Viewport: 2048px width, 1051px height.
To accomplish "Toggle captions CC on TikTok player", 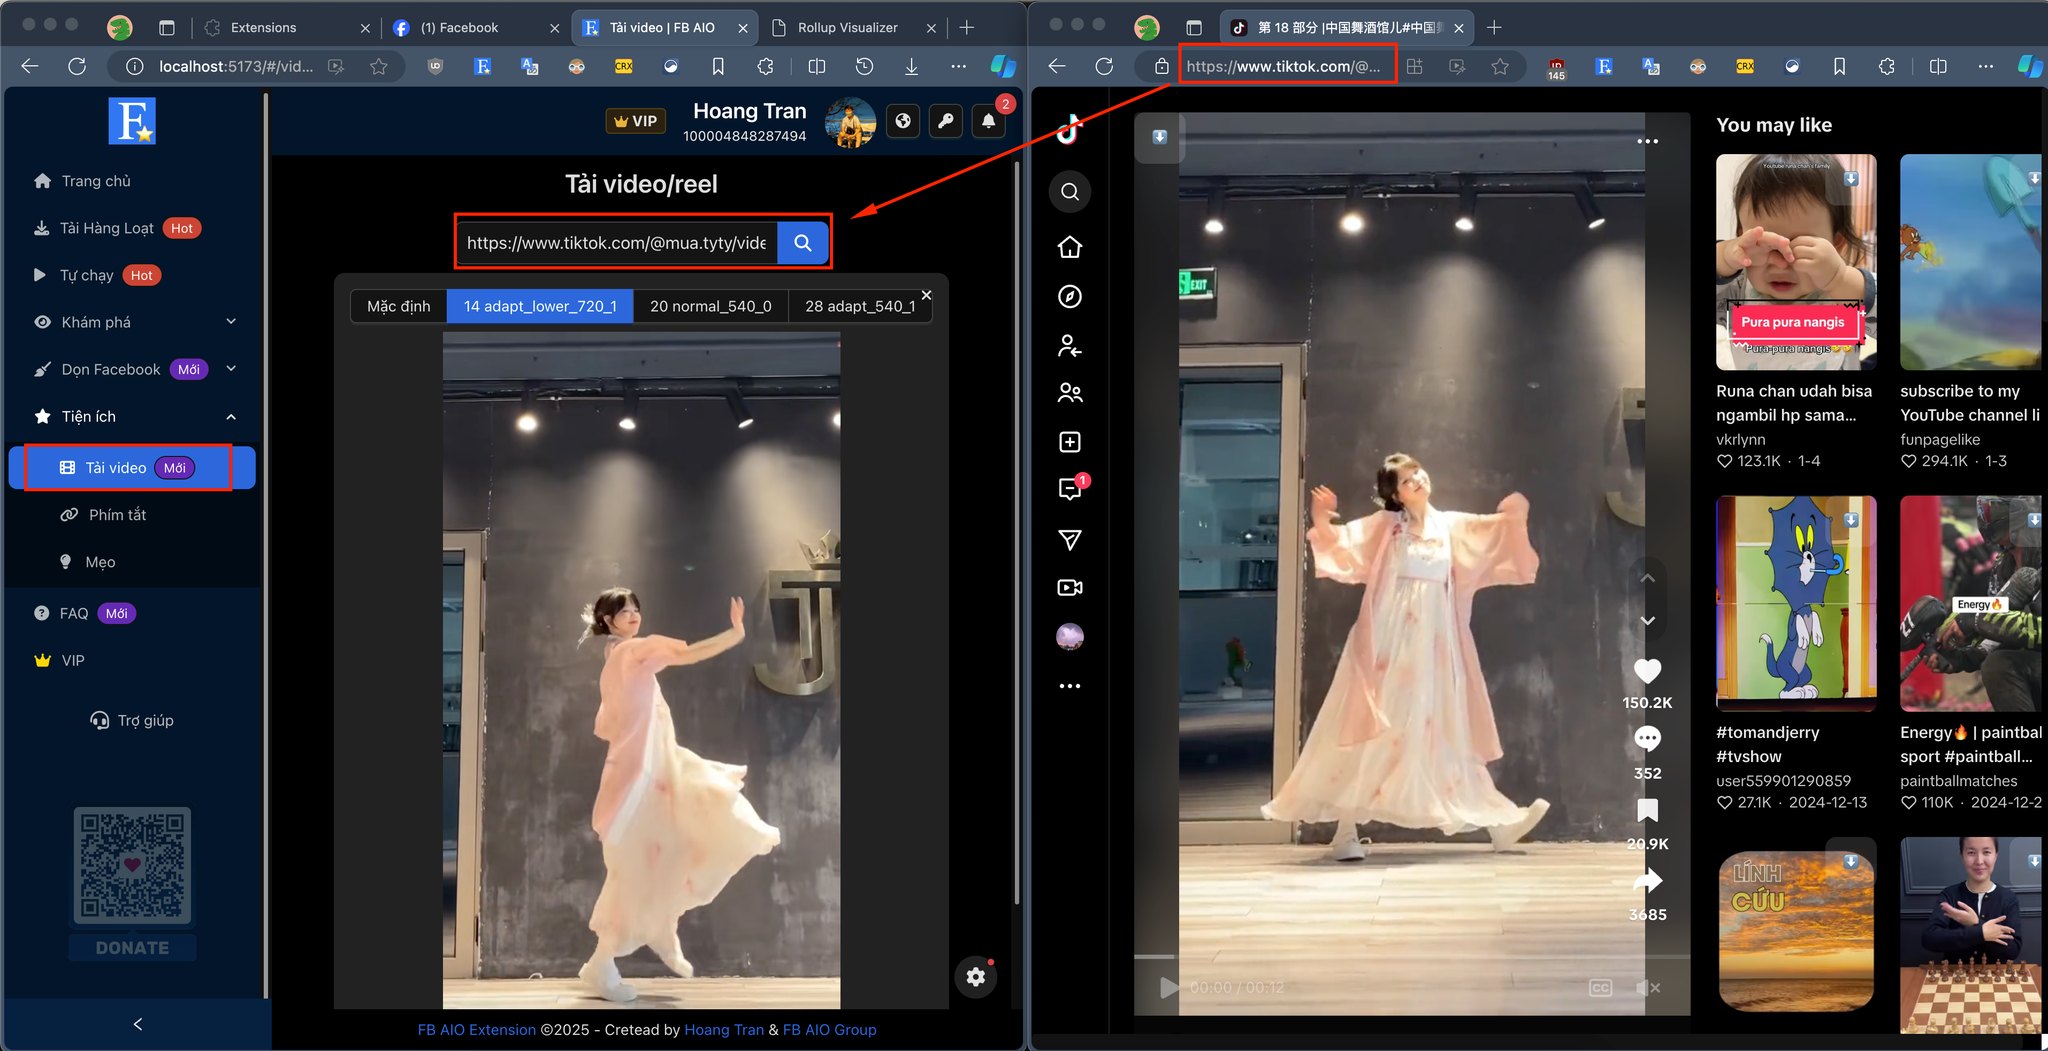I will 1600,988.
